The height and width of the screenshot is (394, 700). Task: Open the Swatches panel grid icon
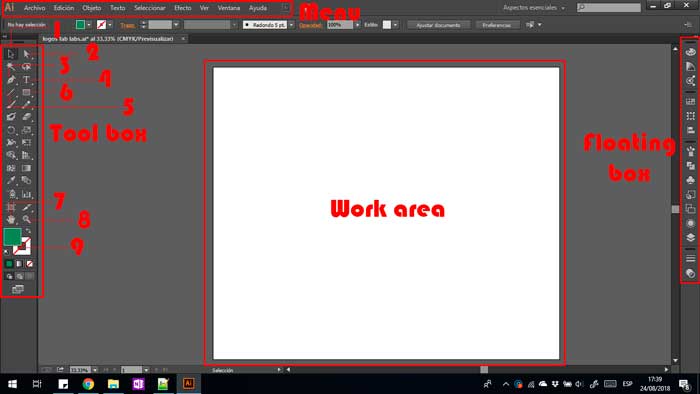691,102
